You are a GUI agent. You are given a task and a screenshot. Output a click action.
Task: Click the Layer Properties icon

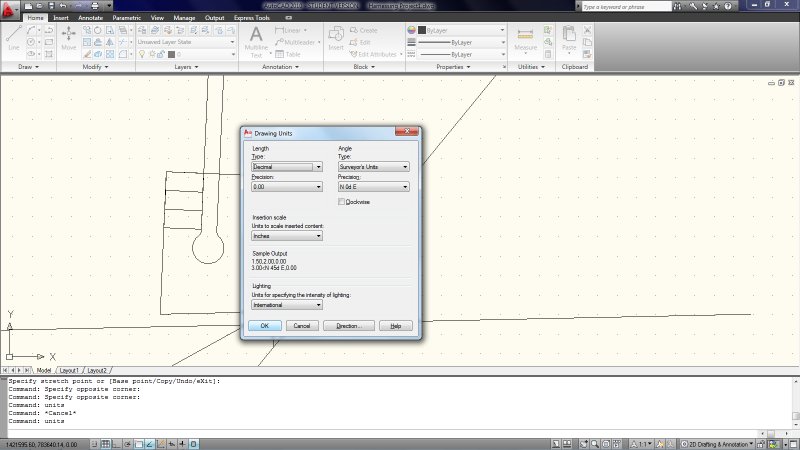[x=142, y=30]
